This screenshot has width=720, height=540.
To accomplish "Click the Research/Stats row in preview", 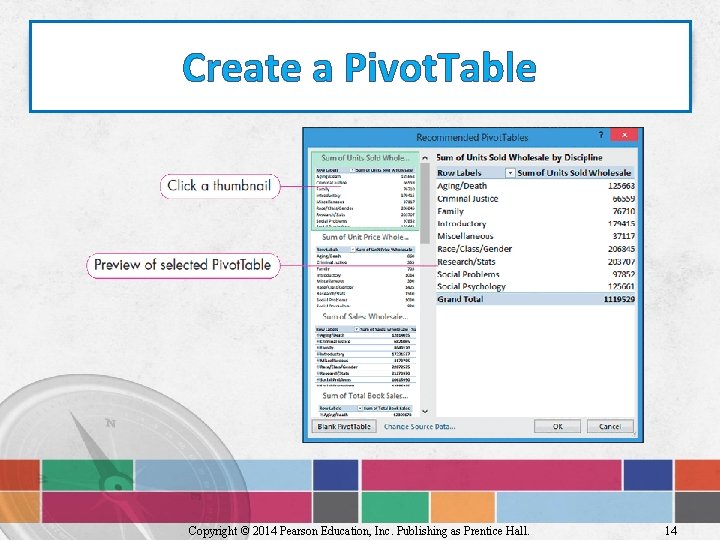I will [x=535, y=262].
